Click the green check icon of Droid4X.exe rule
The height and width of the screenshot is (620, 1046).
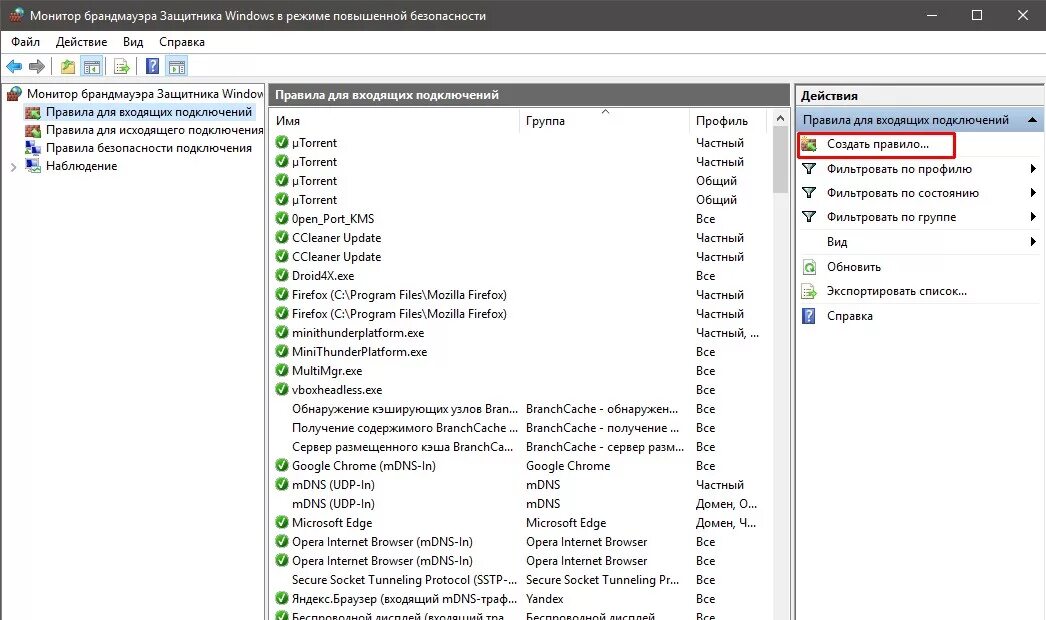(282, 275)
